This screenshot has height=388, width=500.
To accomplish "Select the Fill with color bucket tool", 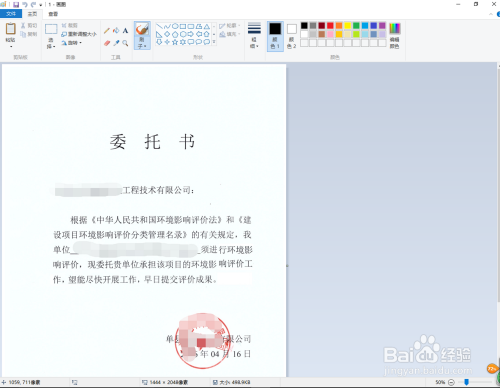I will (x=116, y=31).
